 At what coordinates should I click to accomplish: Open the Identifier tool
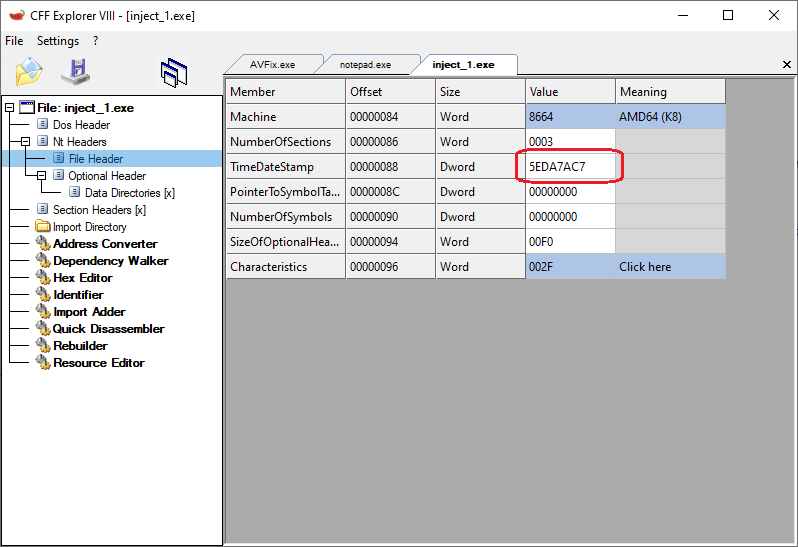[78, 295]
